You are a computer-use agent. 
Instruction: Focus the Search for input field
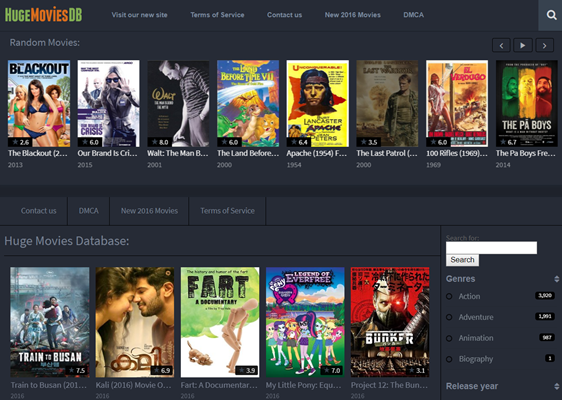[491, 248]
